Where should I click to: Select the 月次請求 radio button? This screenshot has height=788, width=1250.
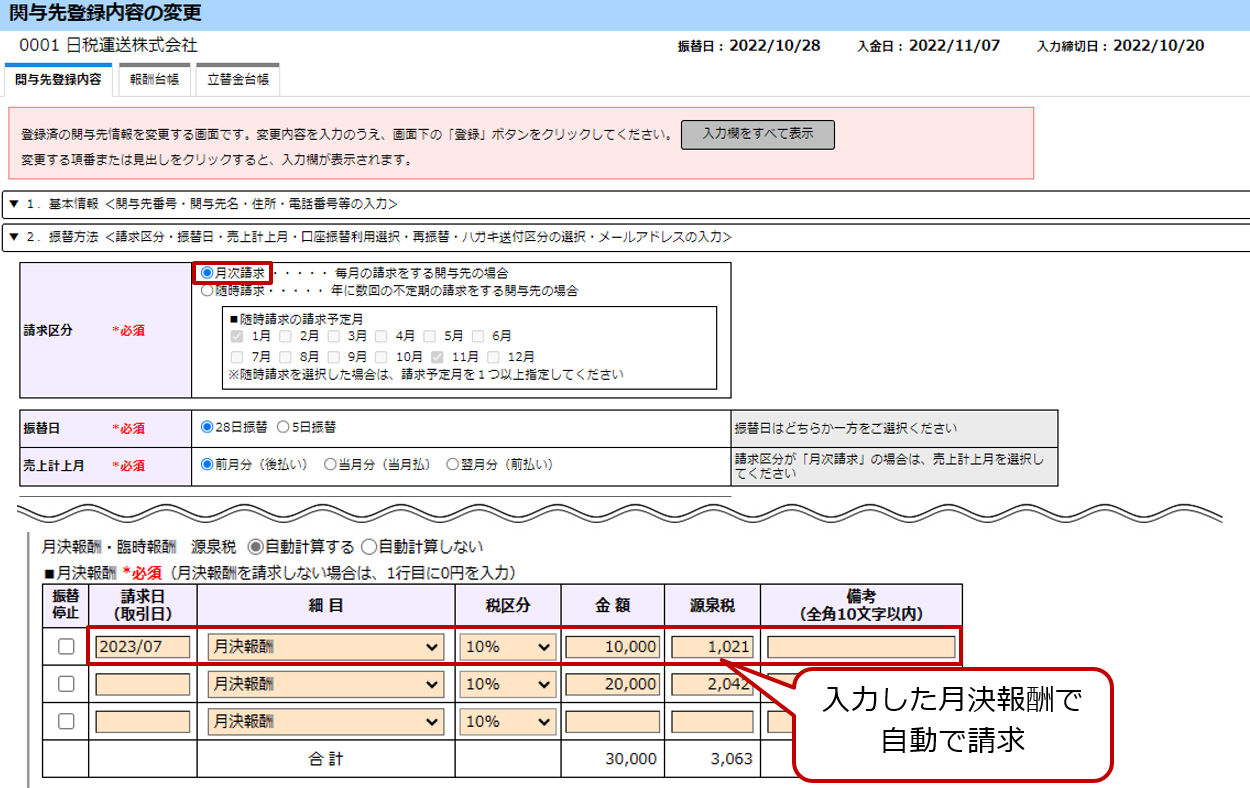(x=208, y=272)
